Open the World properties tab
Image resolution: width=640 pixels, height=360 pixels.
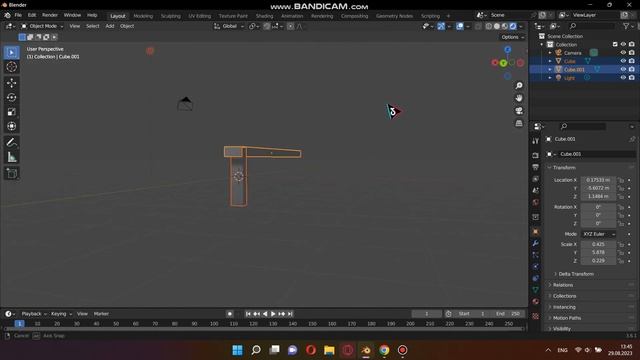(x=536, y=202)
